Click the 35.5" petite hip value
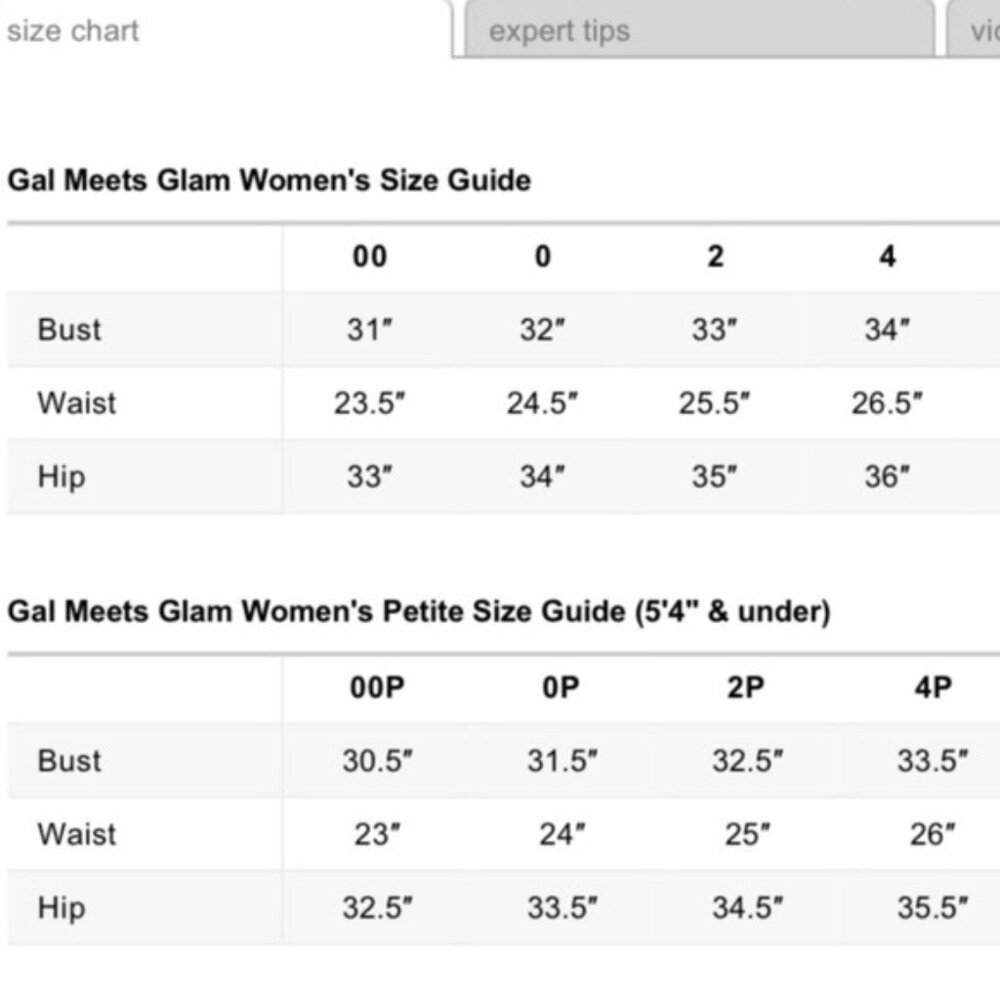The width and height of the screenshot is (1000, 1000). (932, 908)
